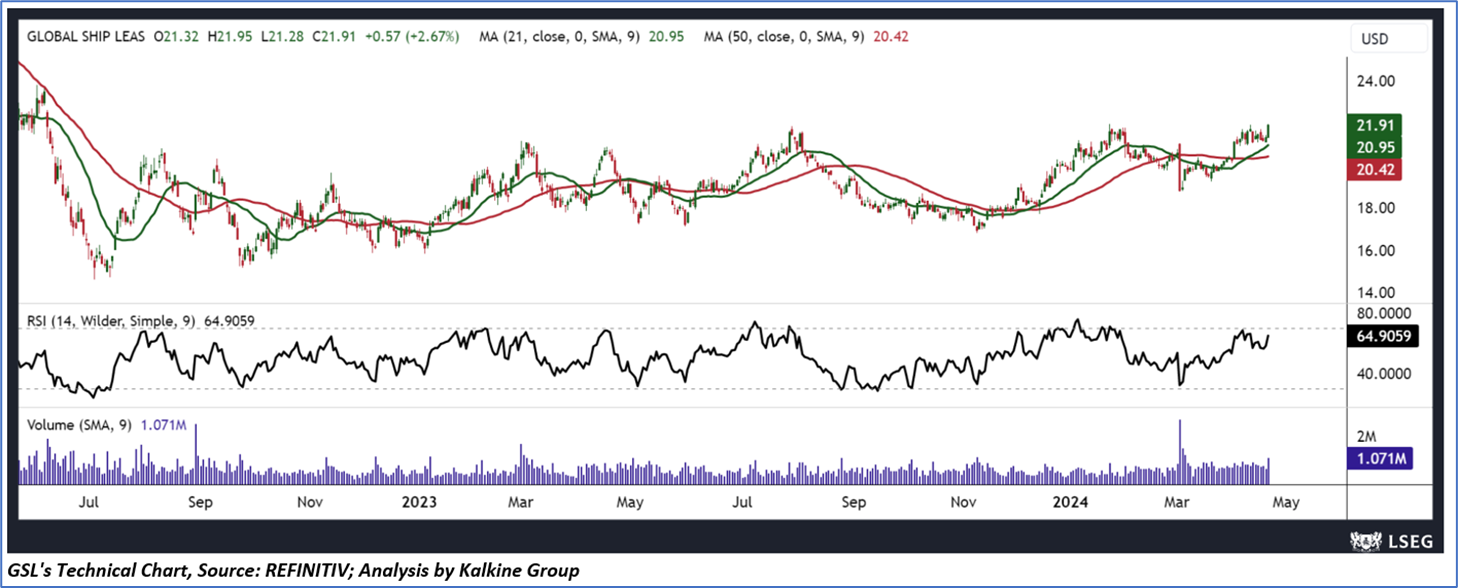Screen dimensions: 1458x588
Task: Click the 2M volume axis label
Action: (x=1367, y=437)
